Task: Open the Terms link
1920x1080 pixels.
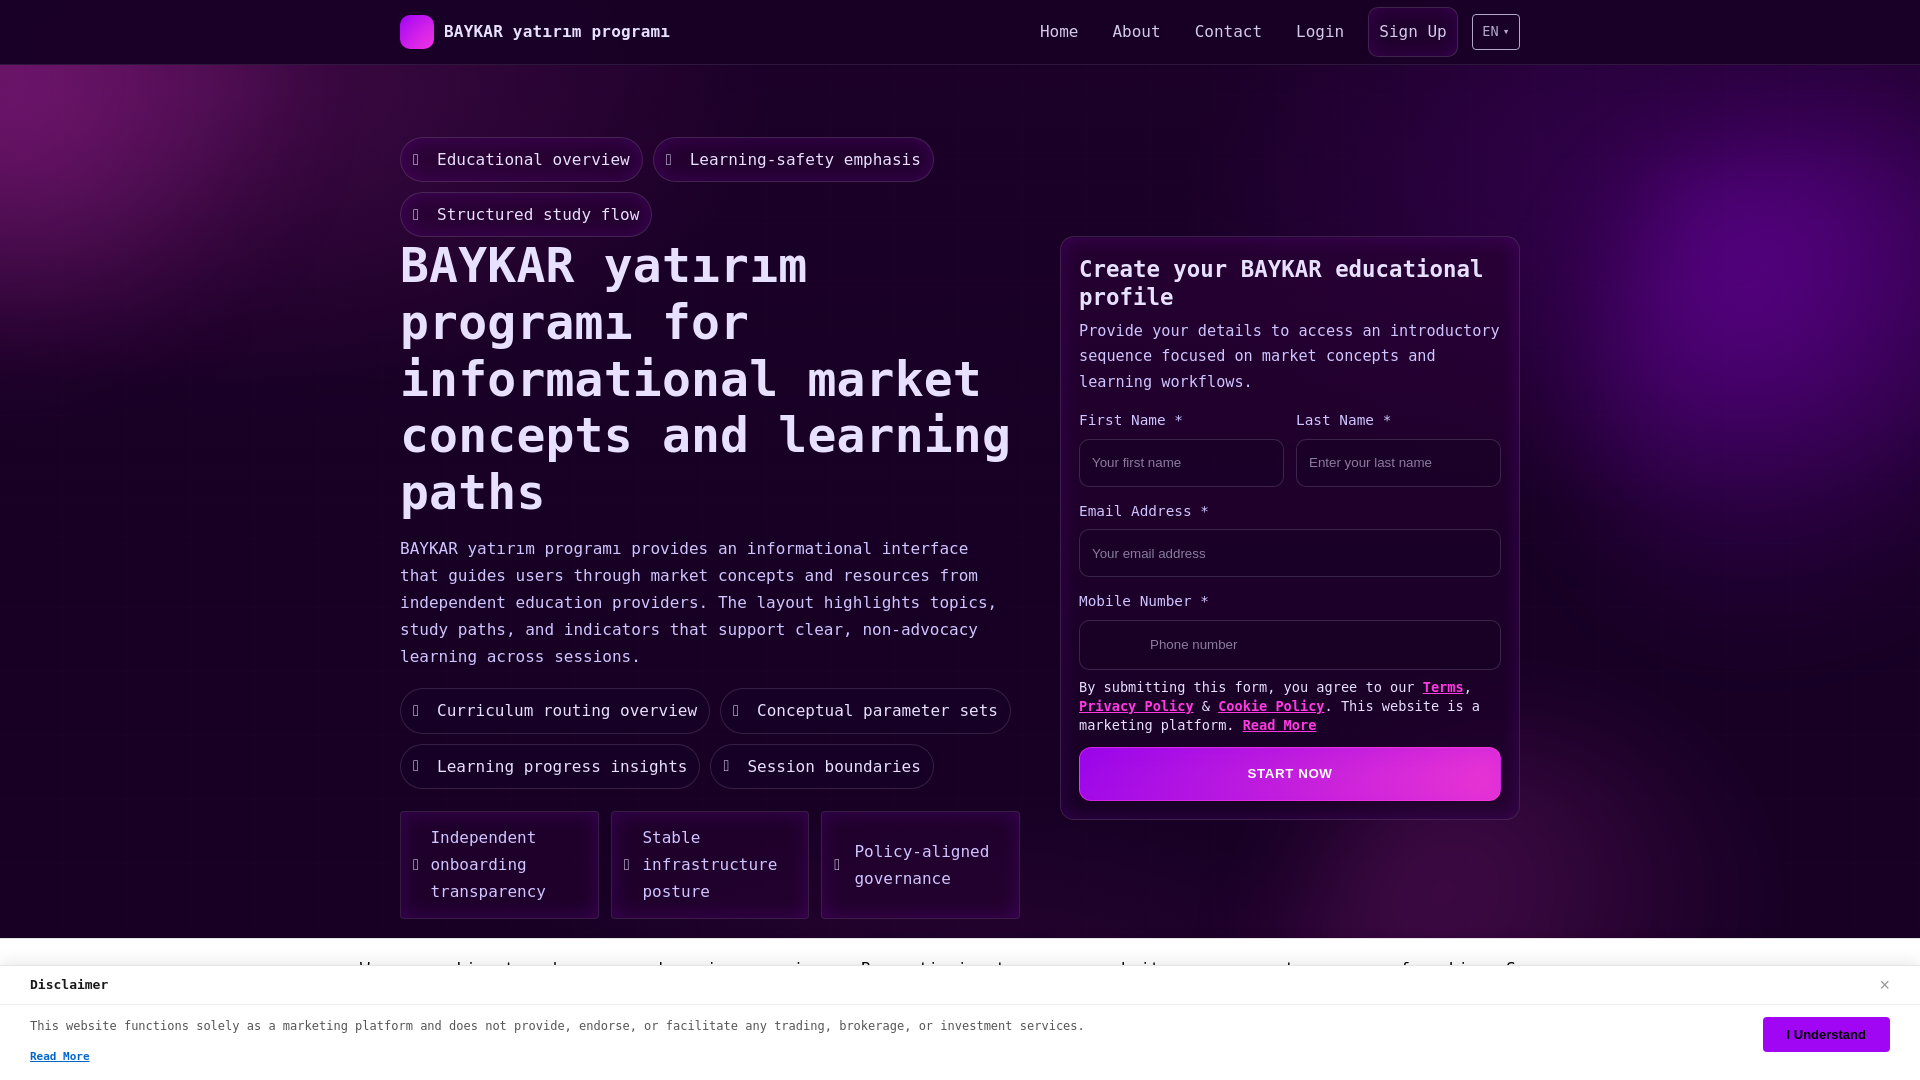Action: pyautogui.click(x=1443, y=688)
